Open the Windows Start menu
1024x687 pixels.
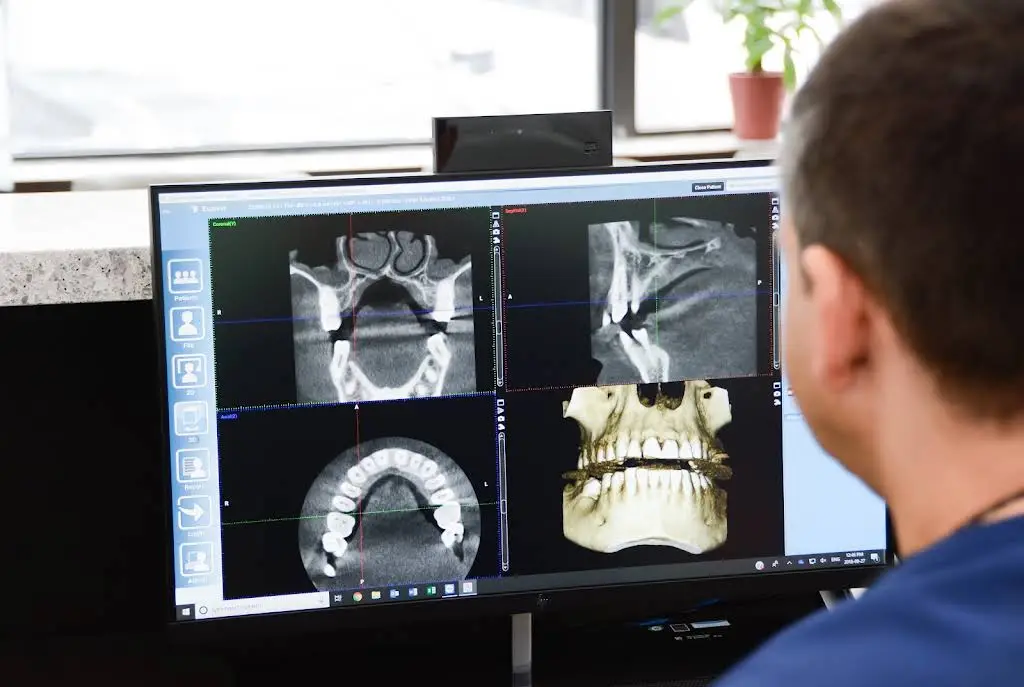[x=185, y=611]
